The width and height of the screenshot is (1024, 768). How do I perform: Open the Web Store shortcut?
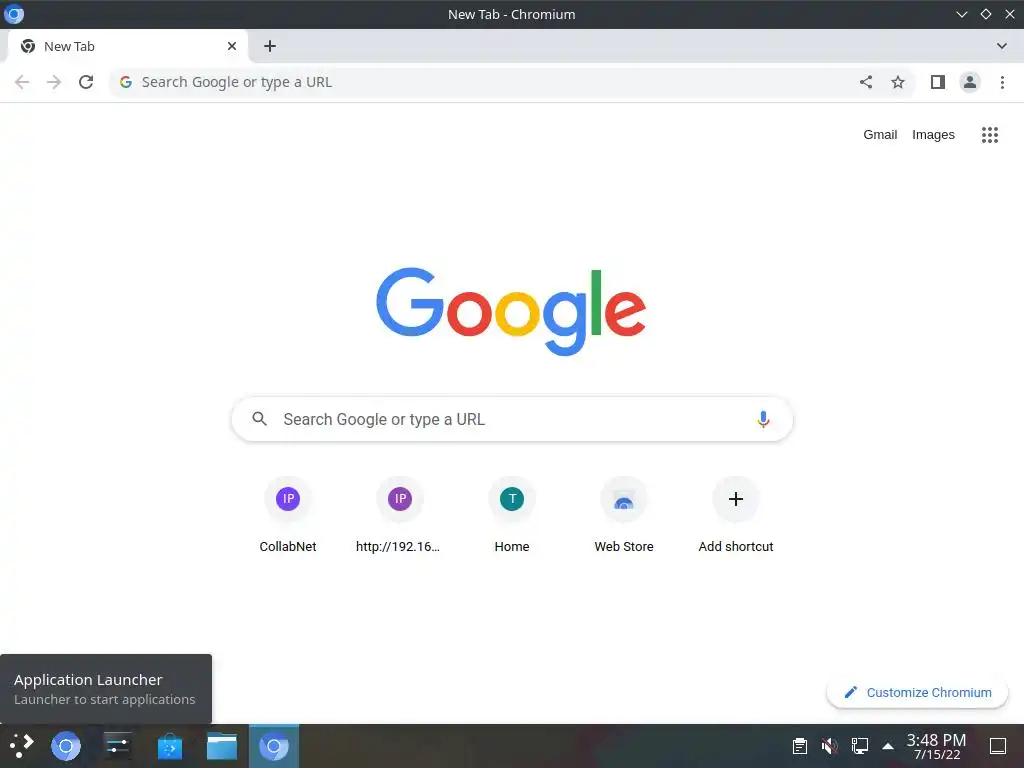click(x=624, y=515)
